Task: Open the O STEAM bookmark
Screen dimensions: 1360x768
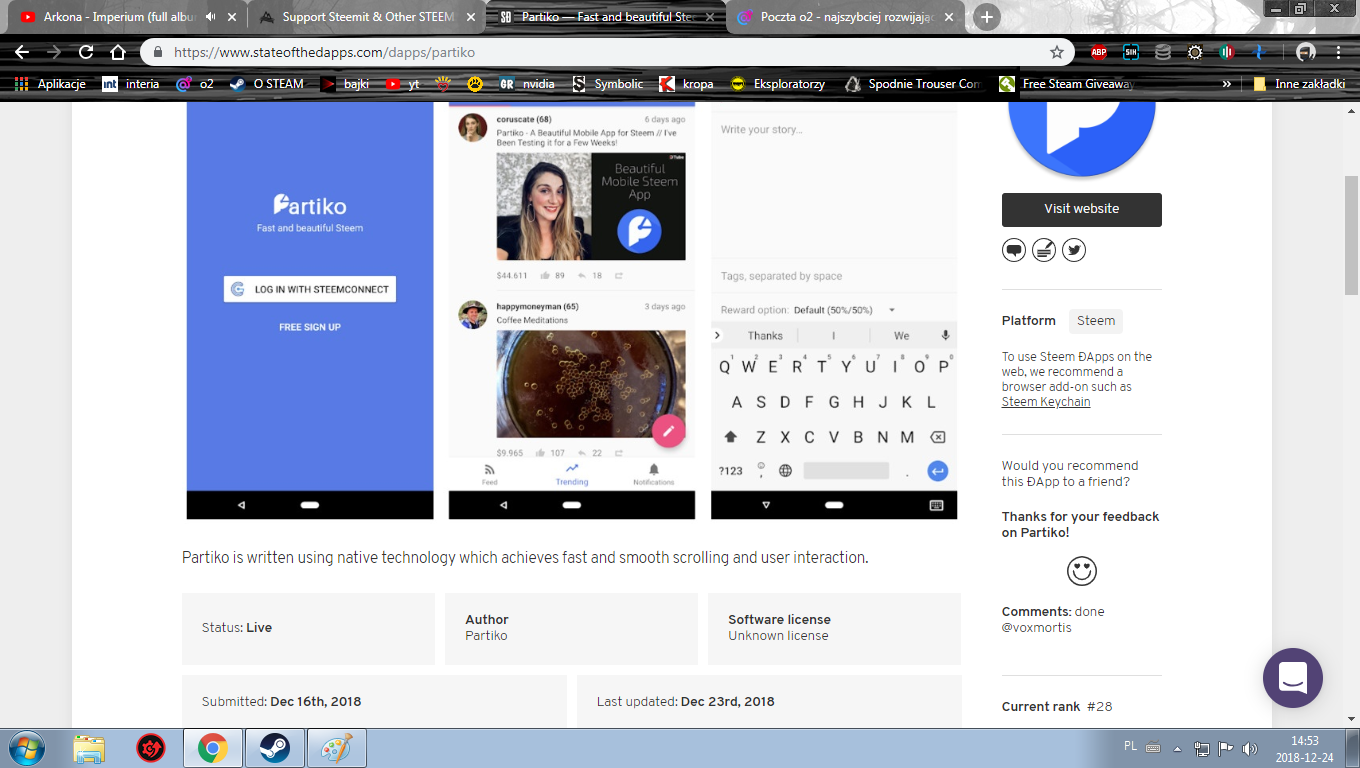Action: point(266,84)
